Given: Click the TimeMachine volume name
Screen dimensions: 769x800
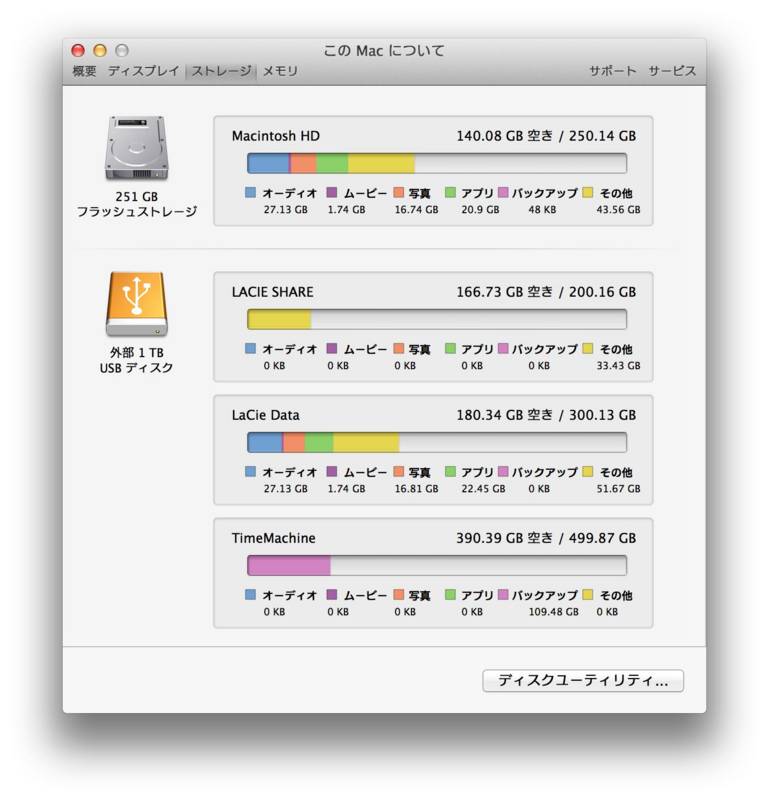Looking at the screenshot, I should click(x=274, y=538).
